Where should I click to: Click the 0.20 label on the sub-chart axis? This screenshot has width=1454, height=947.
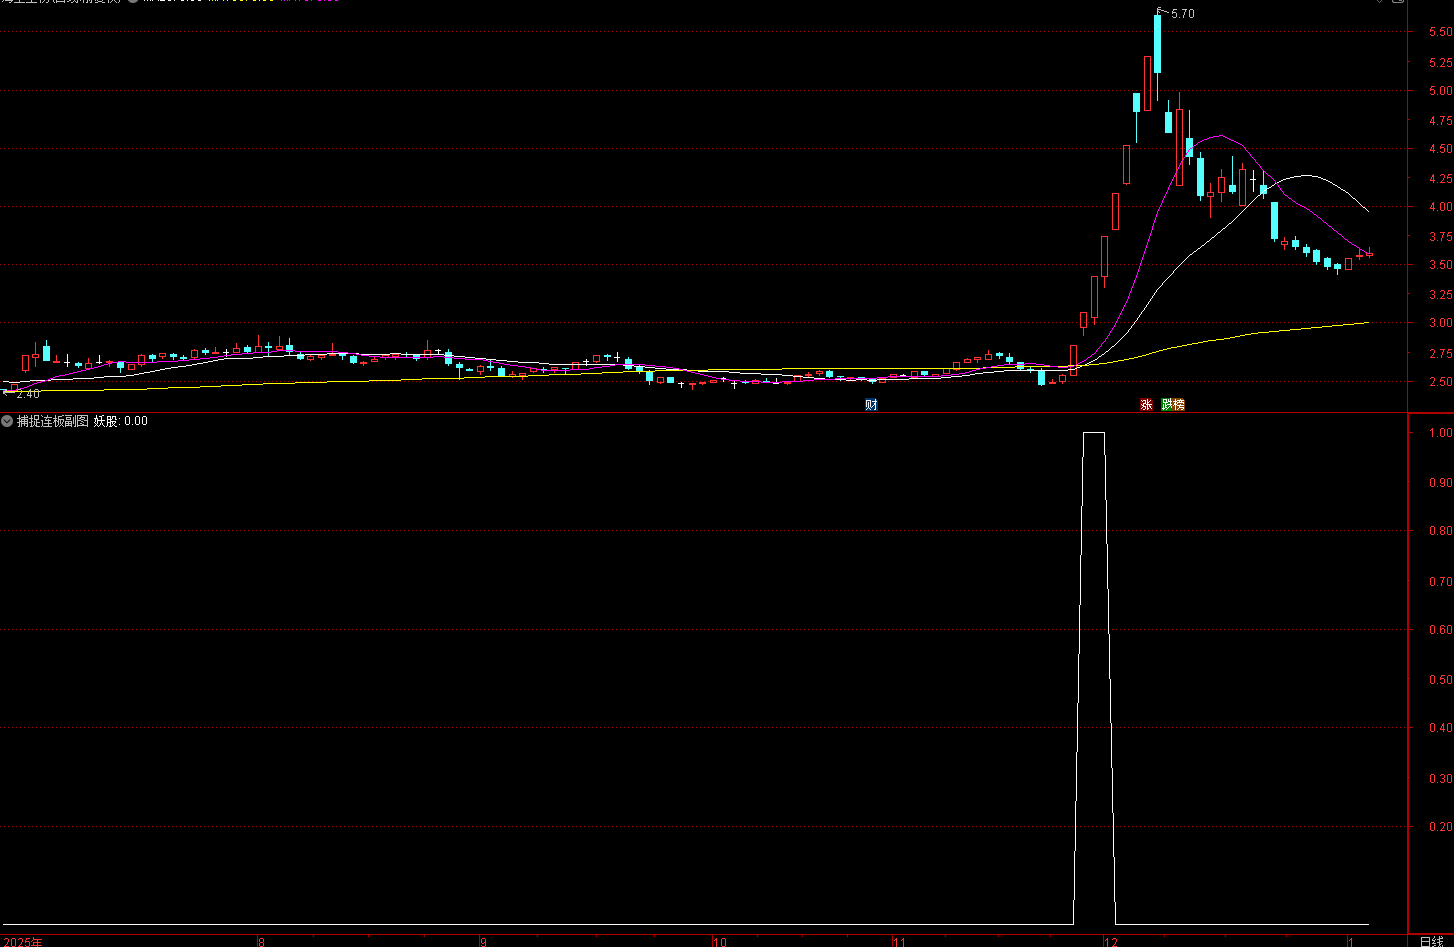[x=1439, y=827]
